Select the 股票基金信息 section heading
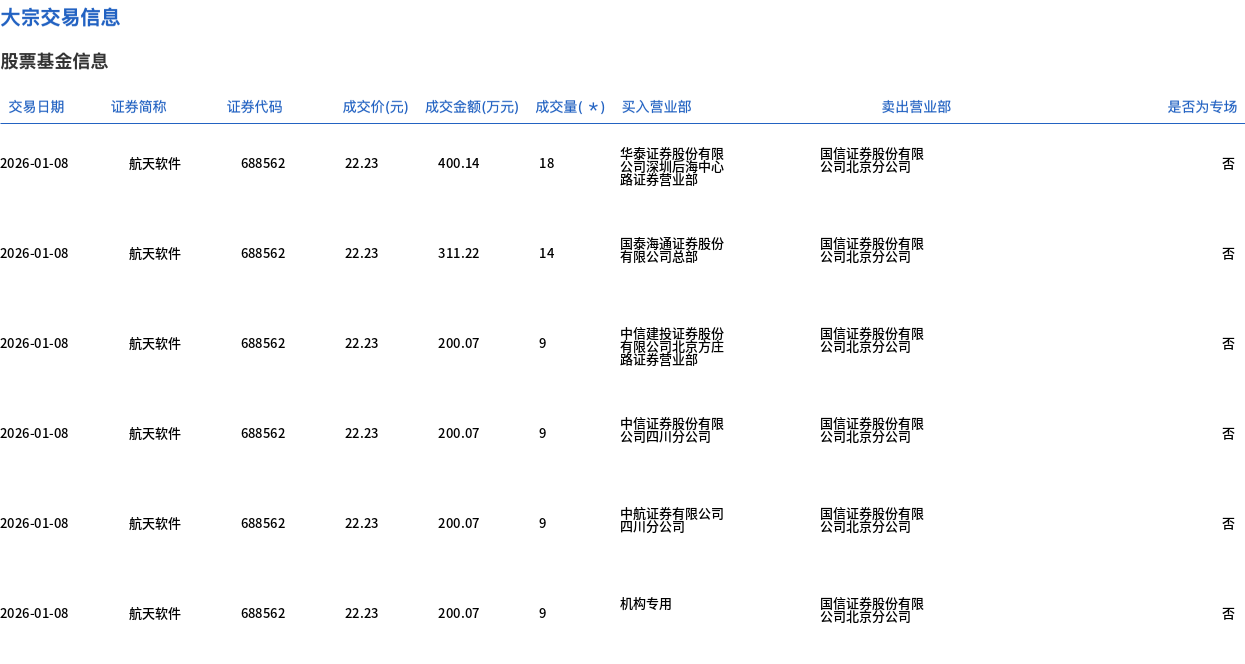1245x664 pixels. (x=54, y=61)
